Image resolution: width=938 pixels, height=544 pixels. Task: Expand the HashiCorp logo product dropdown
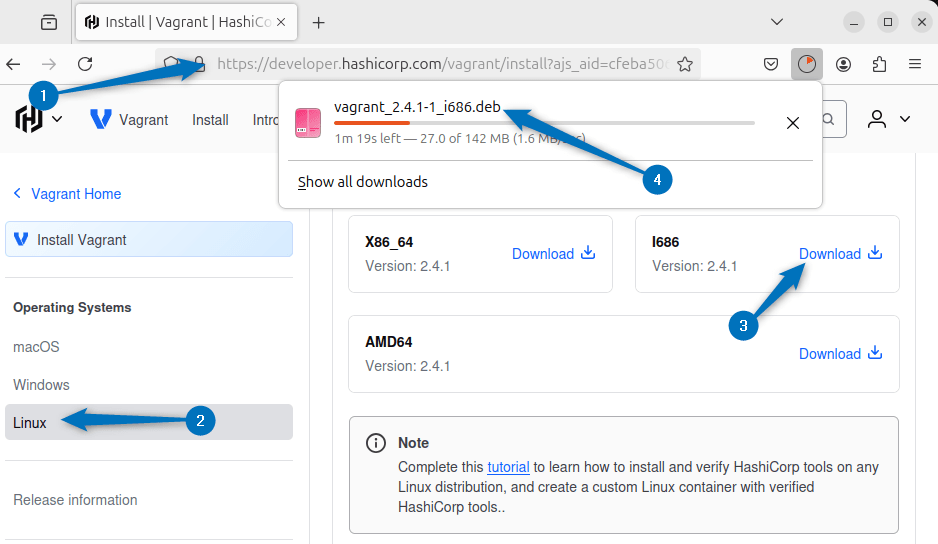tap(57, 119)
